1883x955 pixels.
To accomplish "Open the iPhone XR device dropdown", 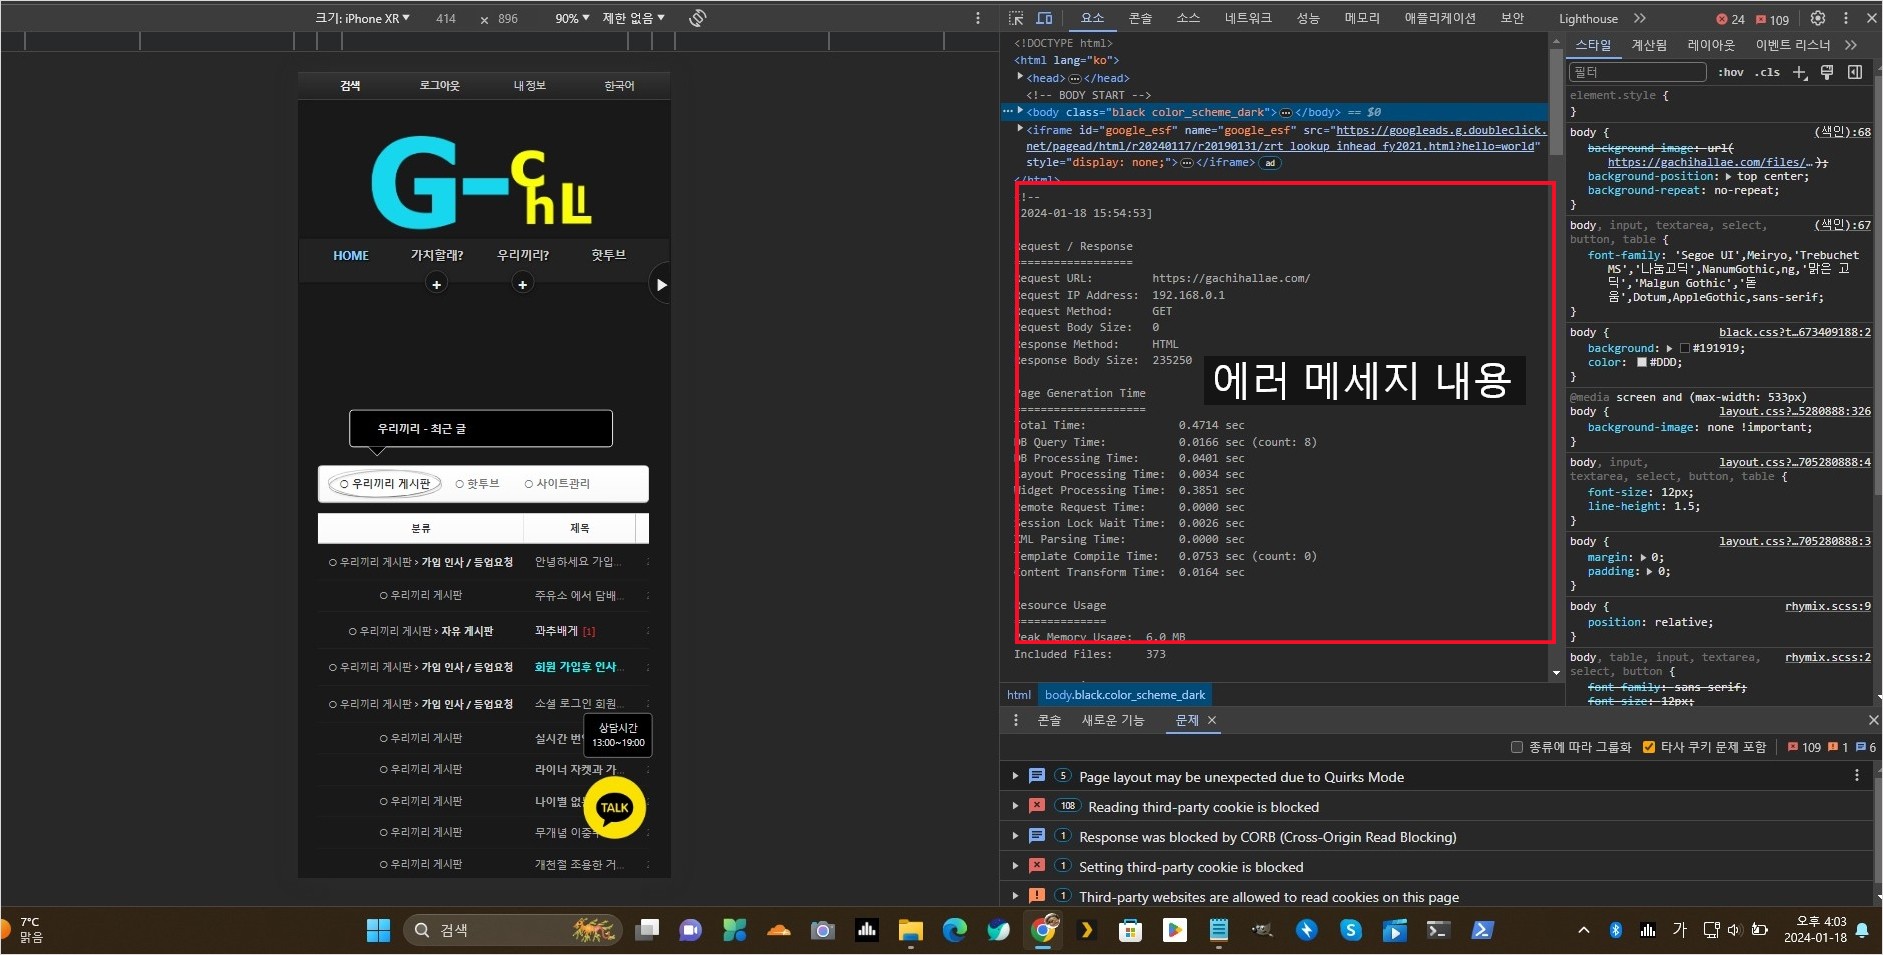I will tap(363, 18).
